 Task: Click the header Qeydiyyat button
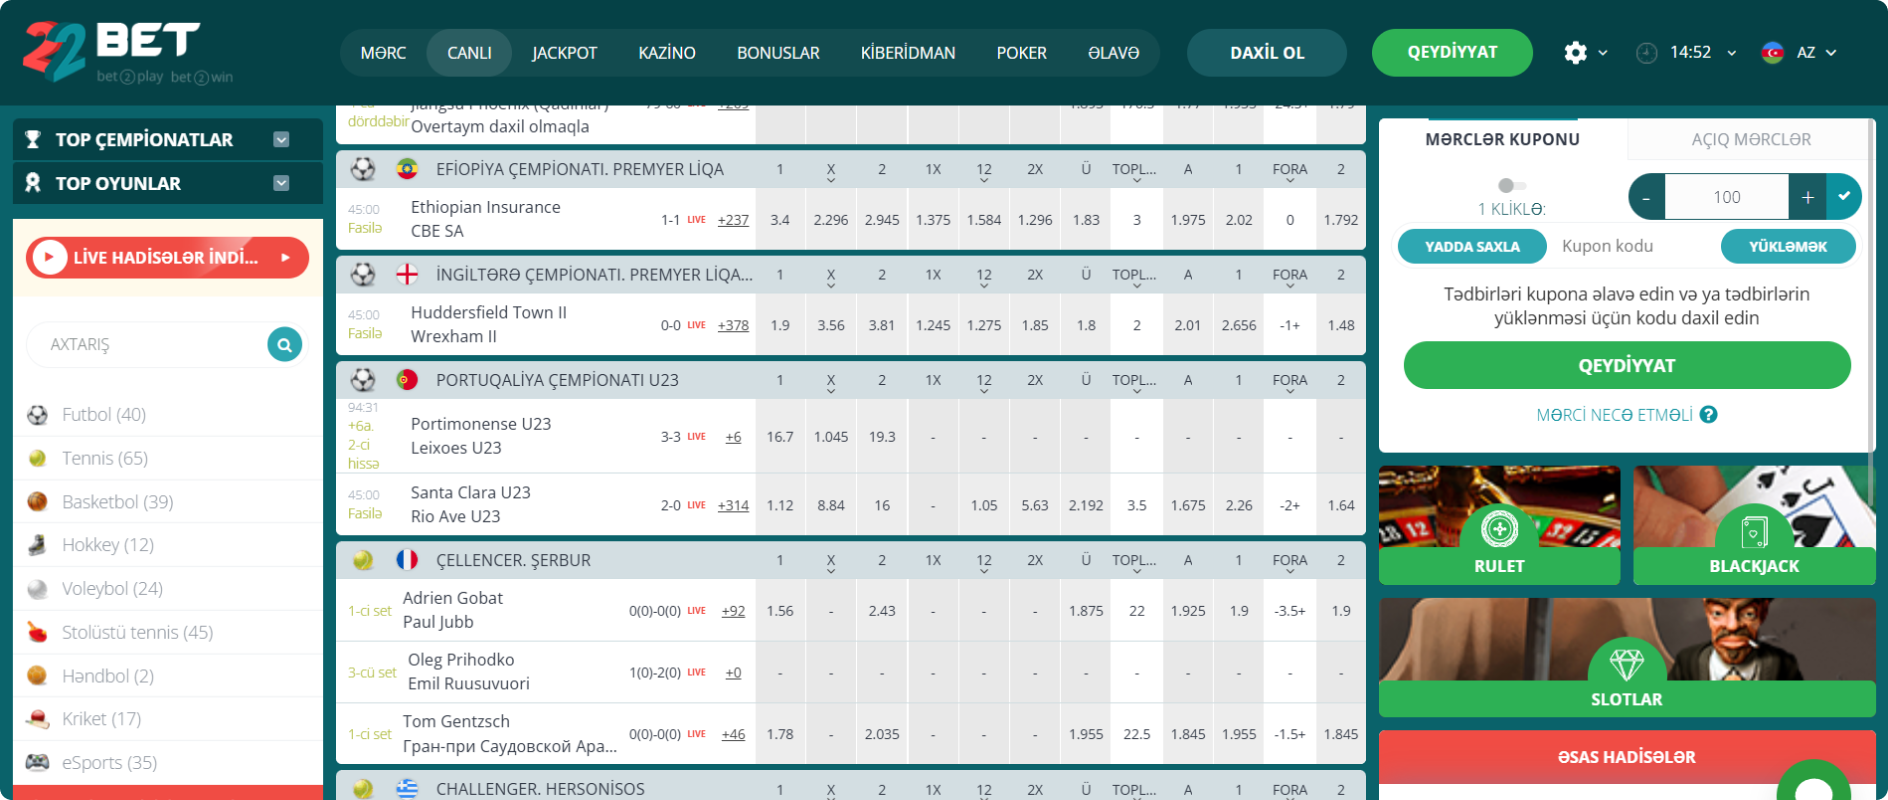tap(1452, 53)
